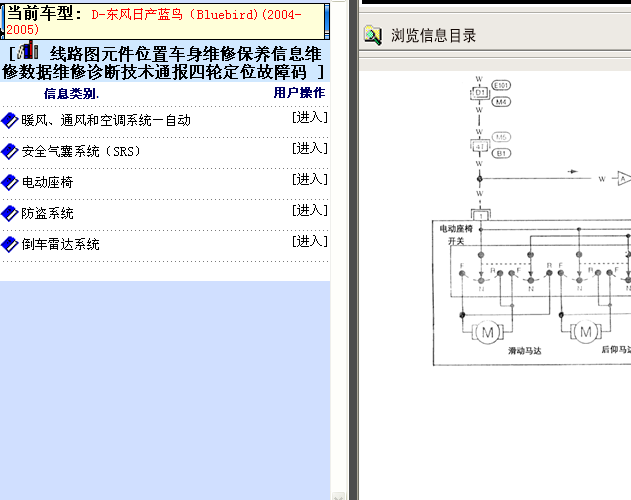This screenshot has width=631, height=500.
Task: Open [进入] for 暖风、通风和空调系统
Action: pos(309,117)
